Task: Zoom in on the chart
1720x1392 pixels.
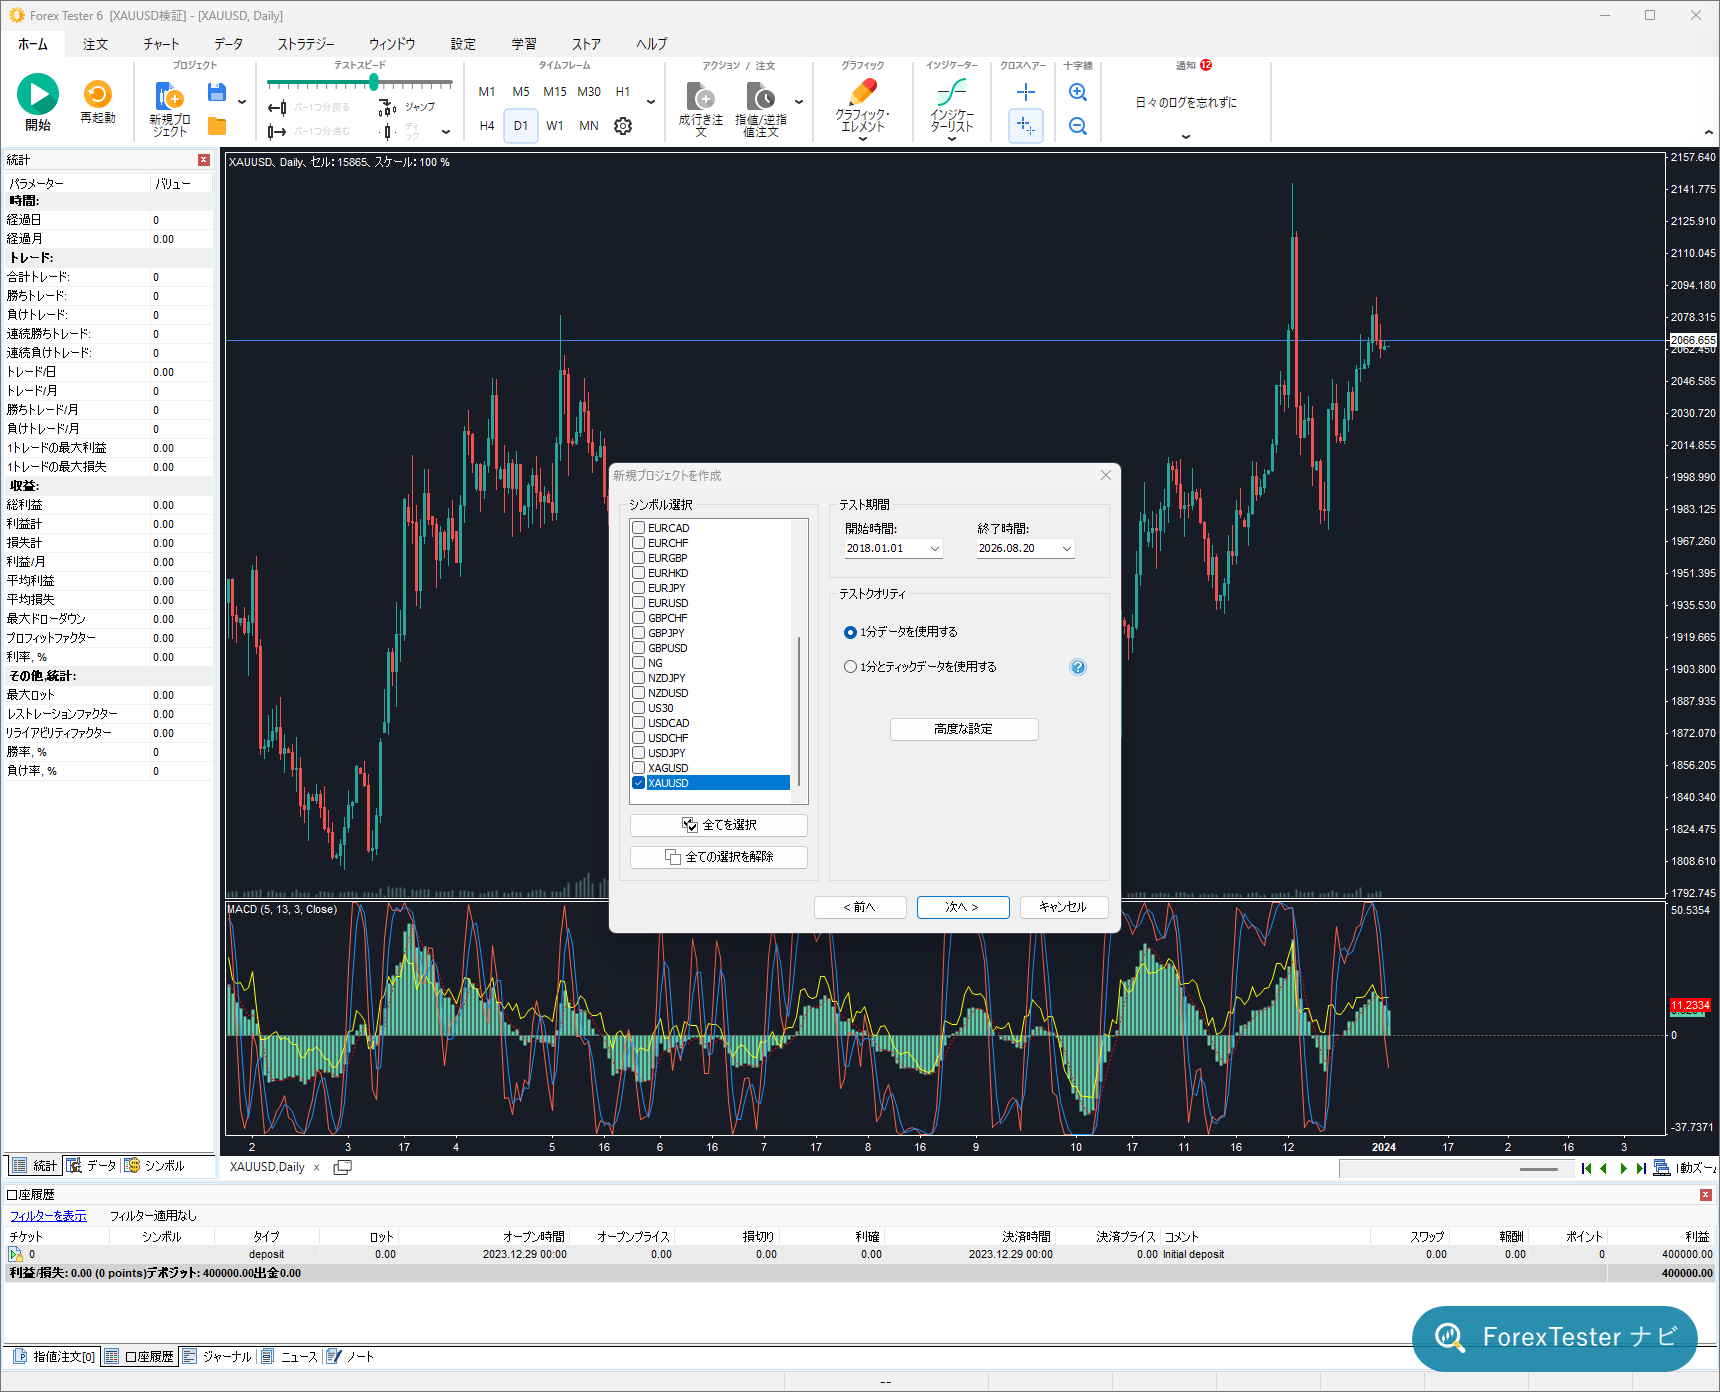Action: coord(1078,93)
